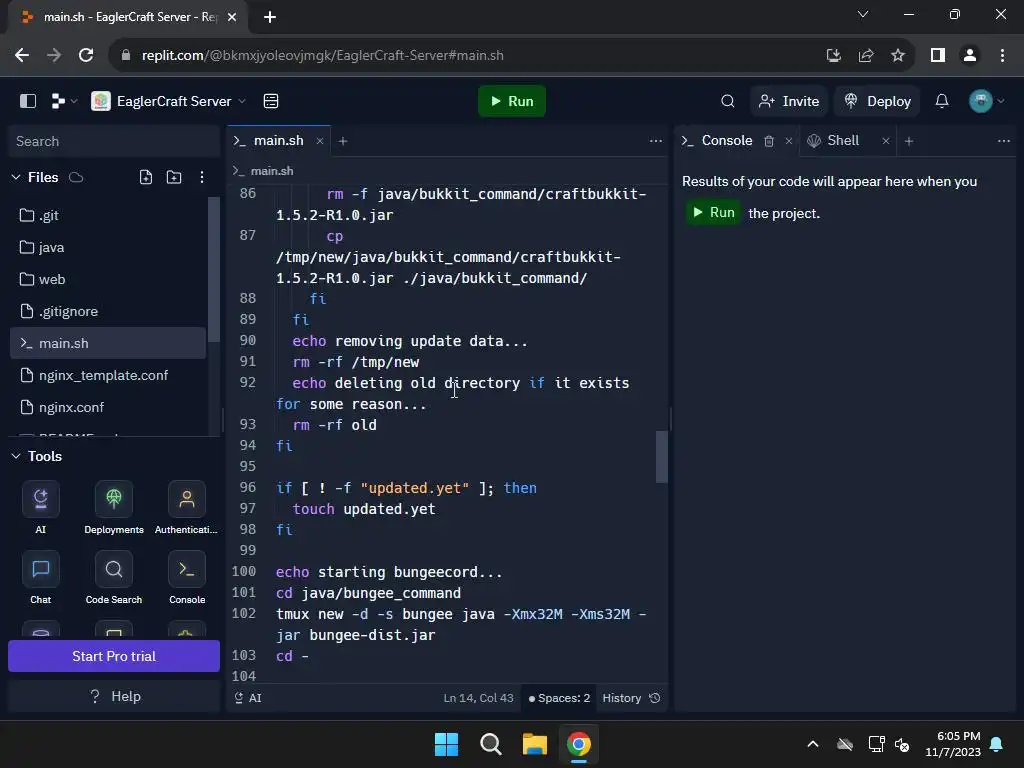Screen dimensions: 1024x768
Task: Open the Console tool in Tools
Action: (187, 577)
